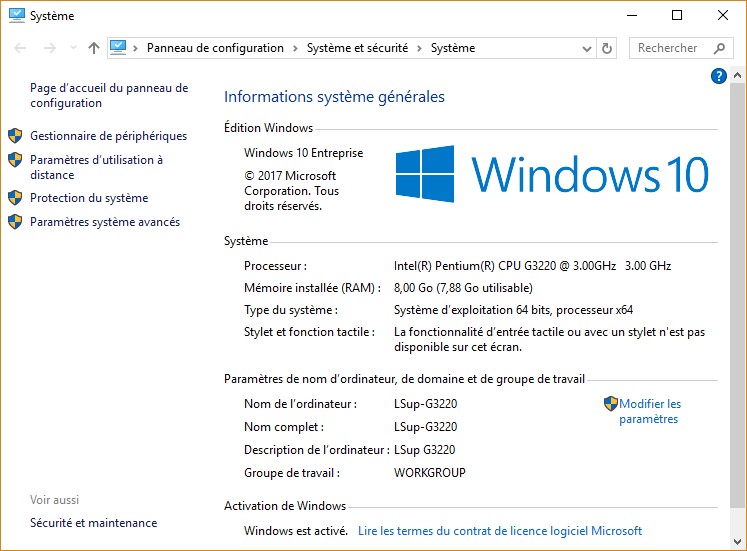Select the Système et sécurité breadcrumb
This screenshot has height=551, width=747.
pos(357,48)
